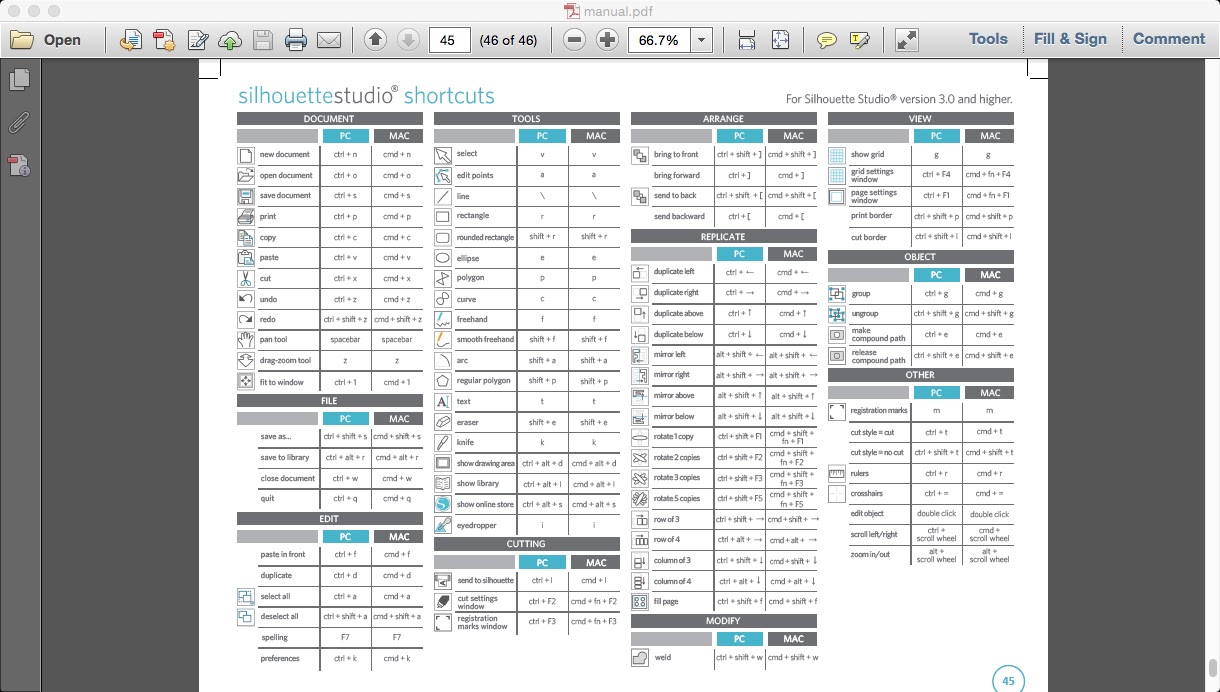1220x692 pixels.
Task: Open the Tools pane
Action: 988,39
